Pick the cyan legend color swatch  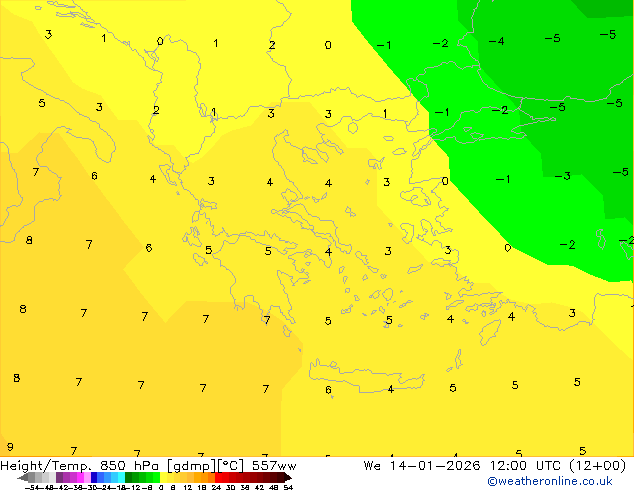121,477
